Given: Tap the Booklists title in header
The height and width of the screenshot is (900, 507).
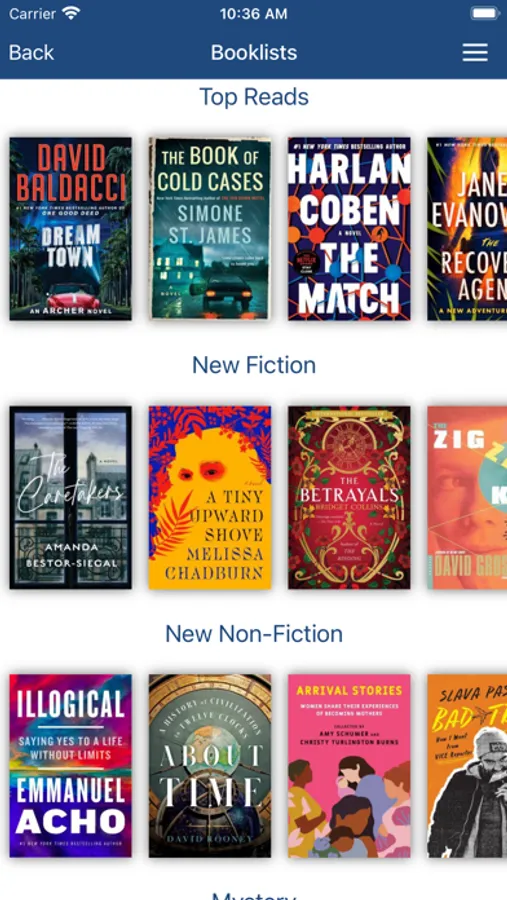Looking at the screenshot, I should 254,53.
